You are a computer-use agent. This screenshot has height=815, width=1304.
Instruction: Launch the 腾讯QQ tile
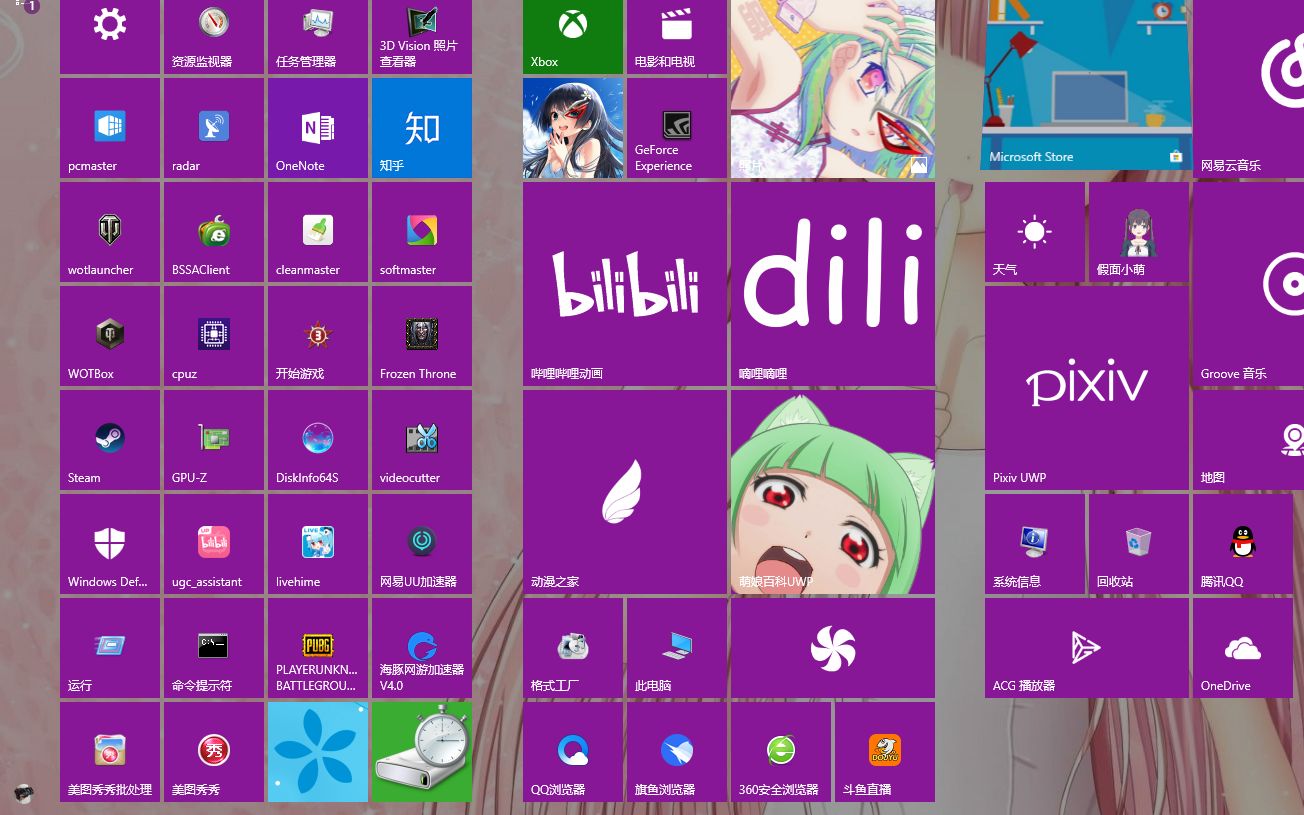(1243, 544)
